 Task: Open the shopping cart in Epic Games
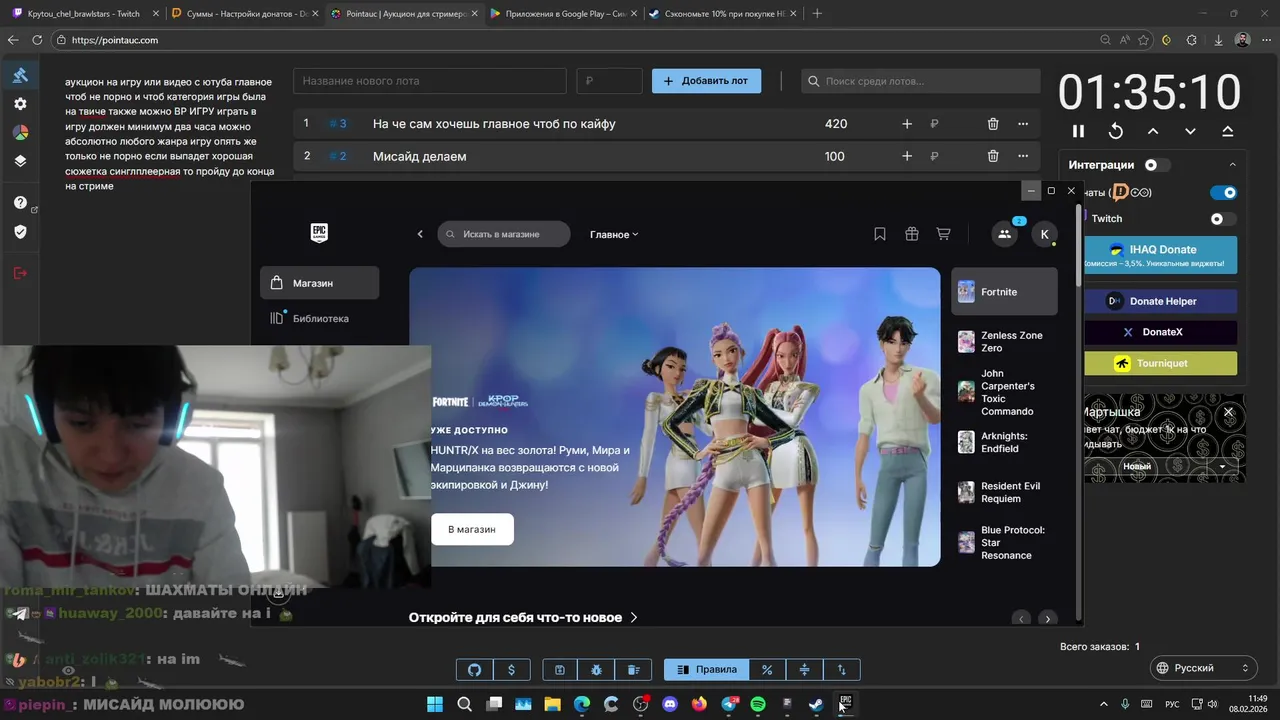coord(943,234)
